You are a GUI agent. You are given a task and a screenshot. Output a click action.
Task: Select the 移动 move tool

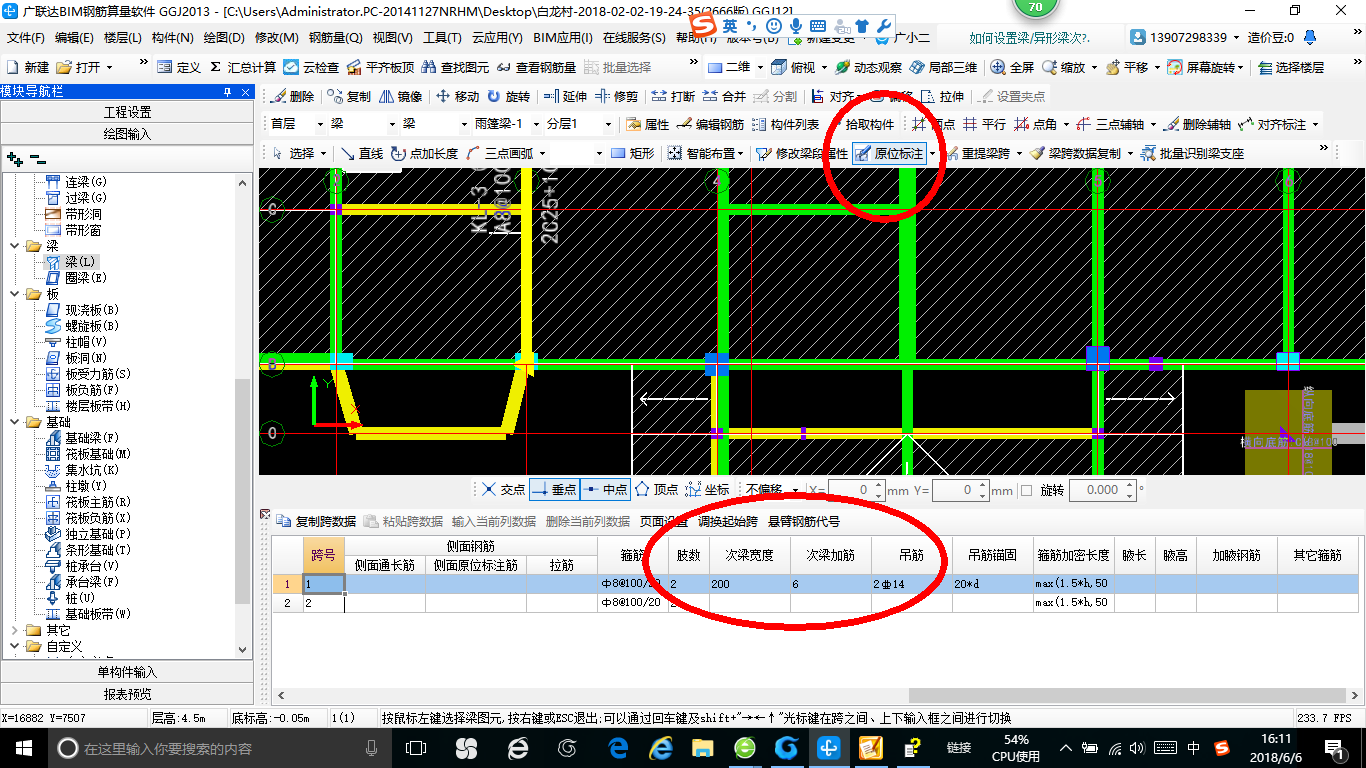pos(457,97)
